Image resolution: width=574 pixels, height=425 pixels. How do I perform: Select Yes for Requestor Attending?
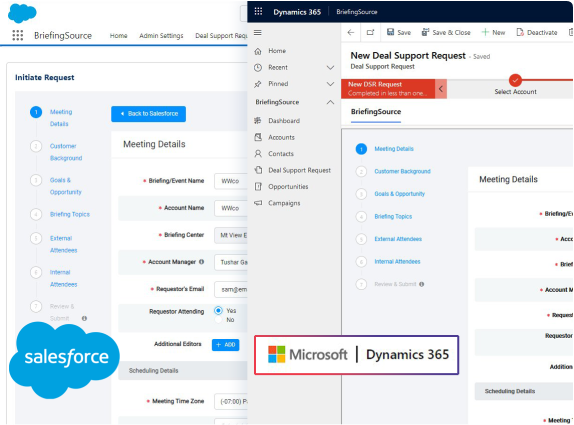[x=219, y=310]
